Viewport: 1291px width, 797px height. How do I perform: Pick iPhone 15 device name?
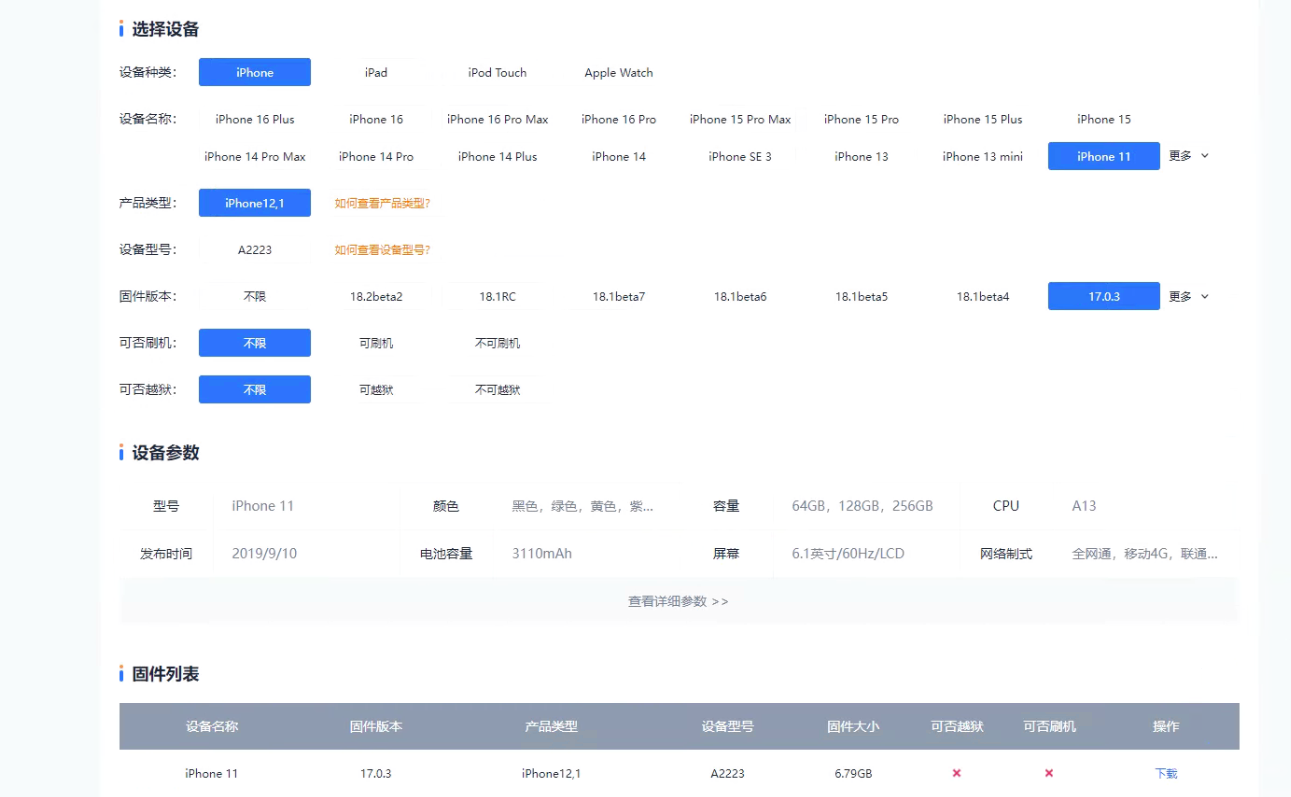[x=1104, y=119]
